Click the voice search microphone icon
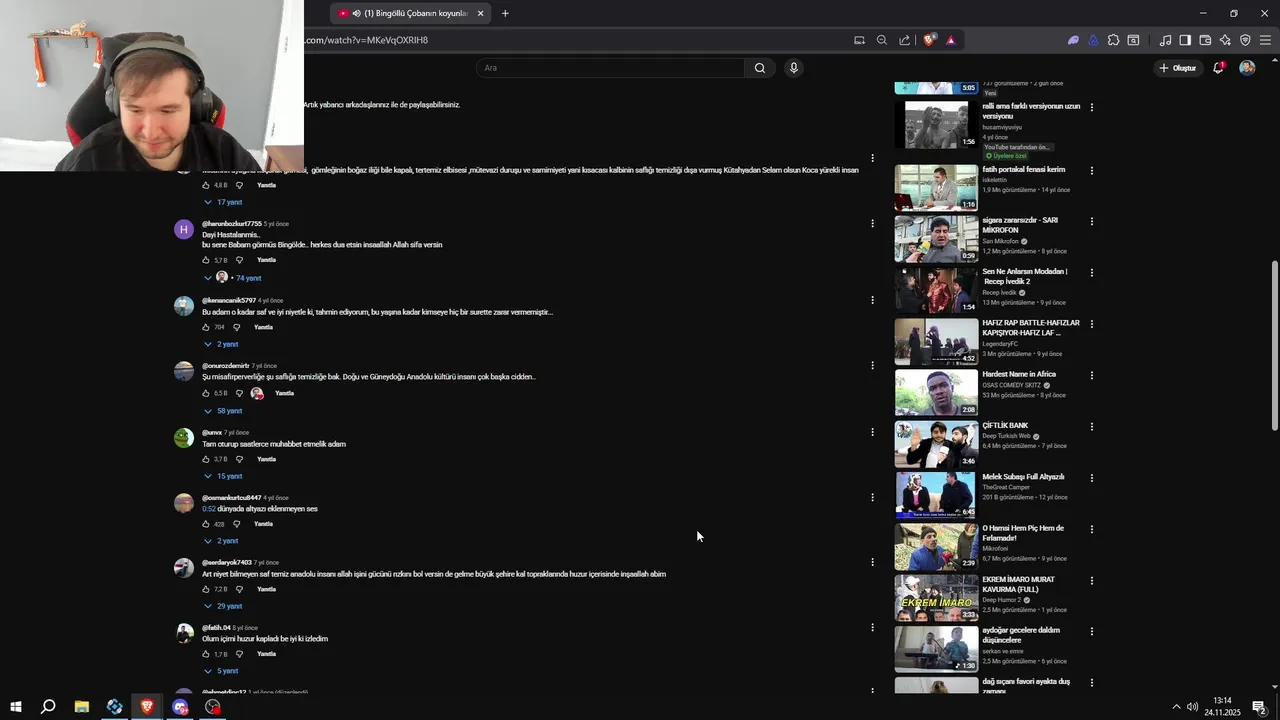Viewport: 1280px width, 720px height. pyautogui.click(x=793, y=68)
